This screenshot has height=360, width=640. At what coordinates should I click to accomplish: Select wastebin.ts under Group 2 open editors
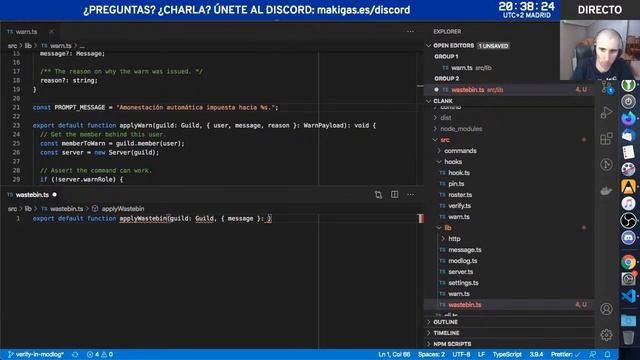(509, 90)
